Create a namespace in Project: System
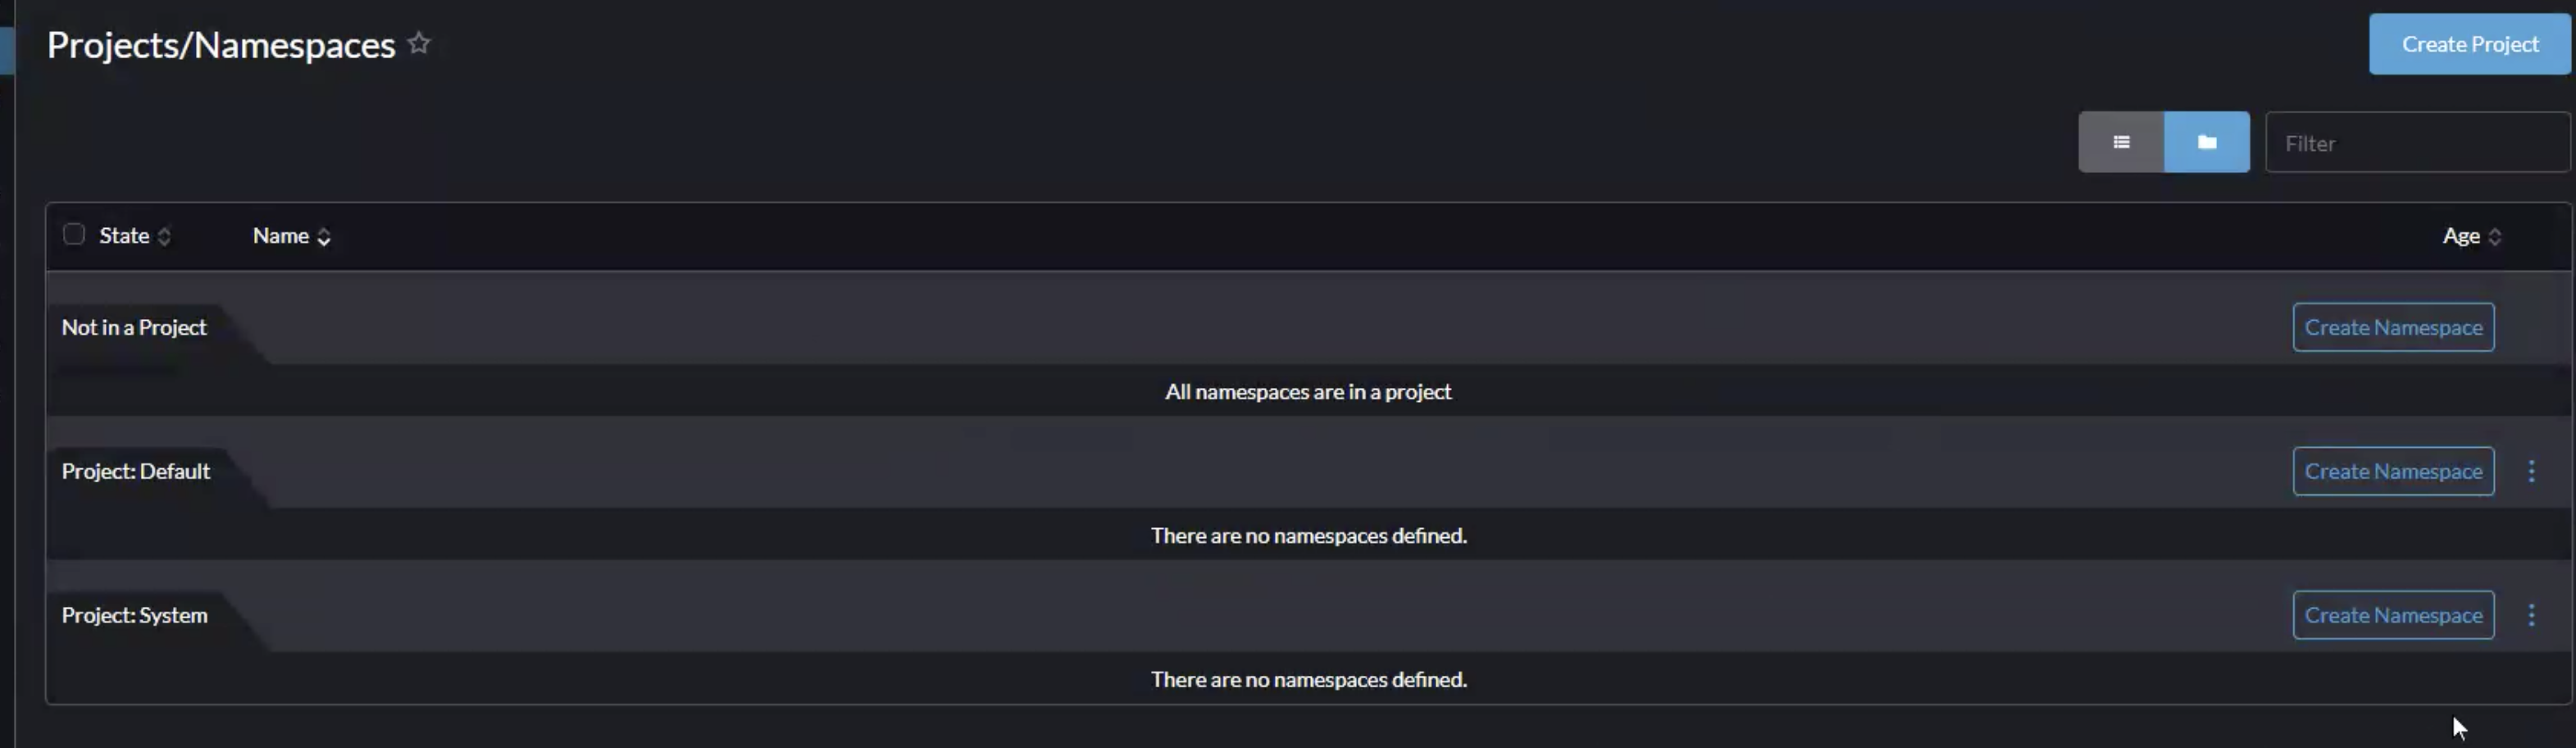Screen dimensions: 2576x748 coord(2393,615)
